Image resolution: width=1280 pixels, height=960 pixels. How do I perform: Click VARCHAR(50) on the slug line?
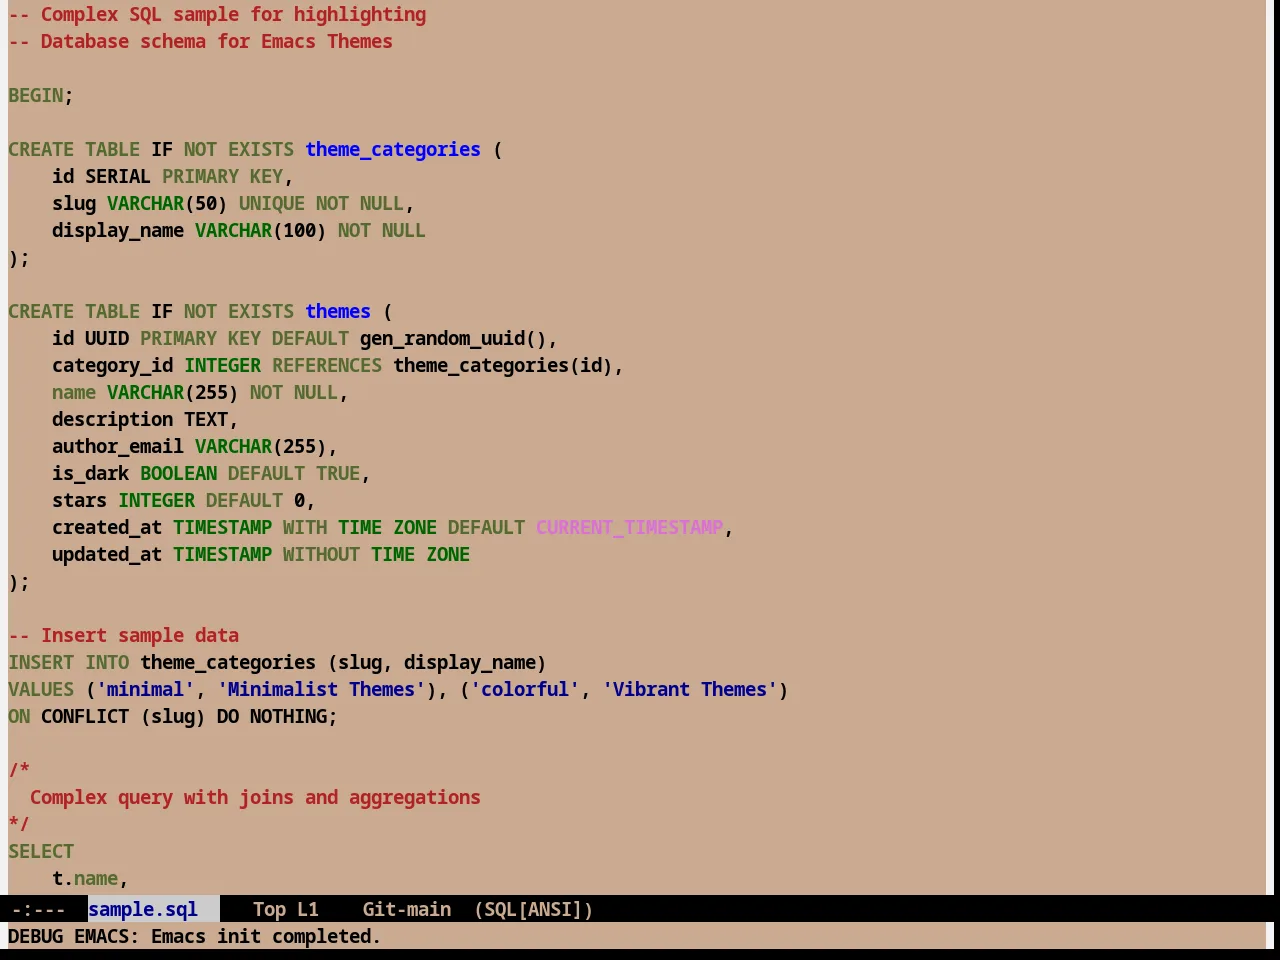pyautogui.click(x=167, y=203)
